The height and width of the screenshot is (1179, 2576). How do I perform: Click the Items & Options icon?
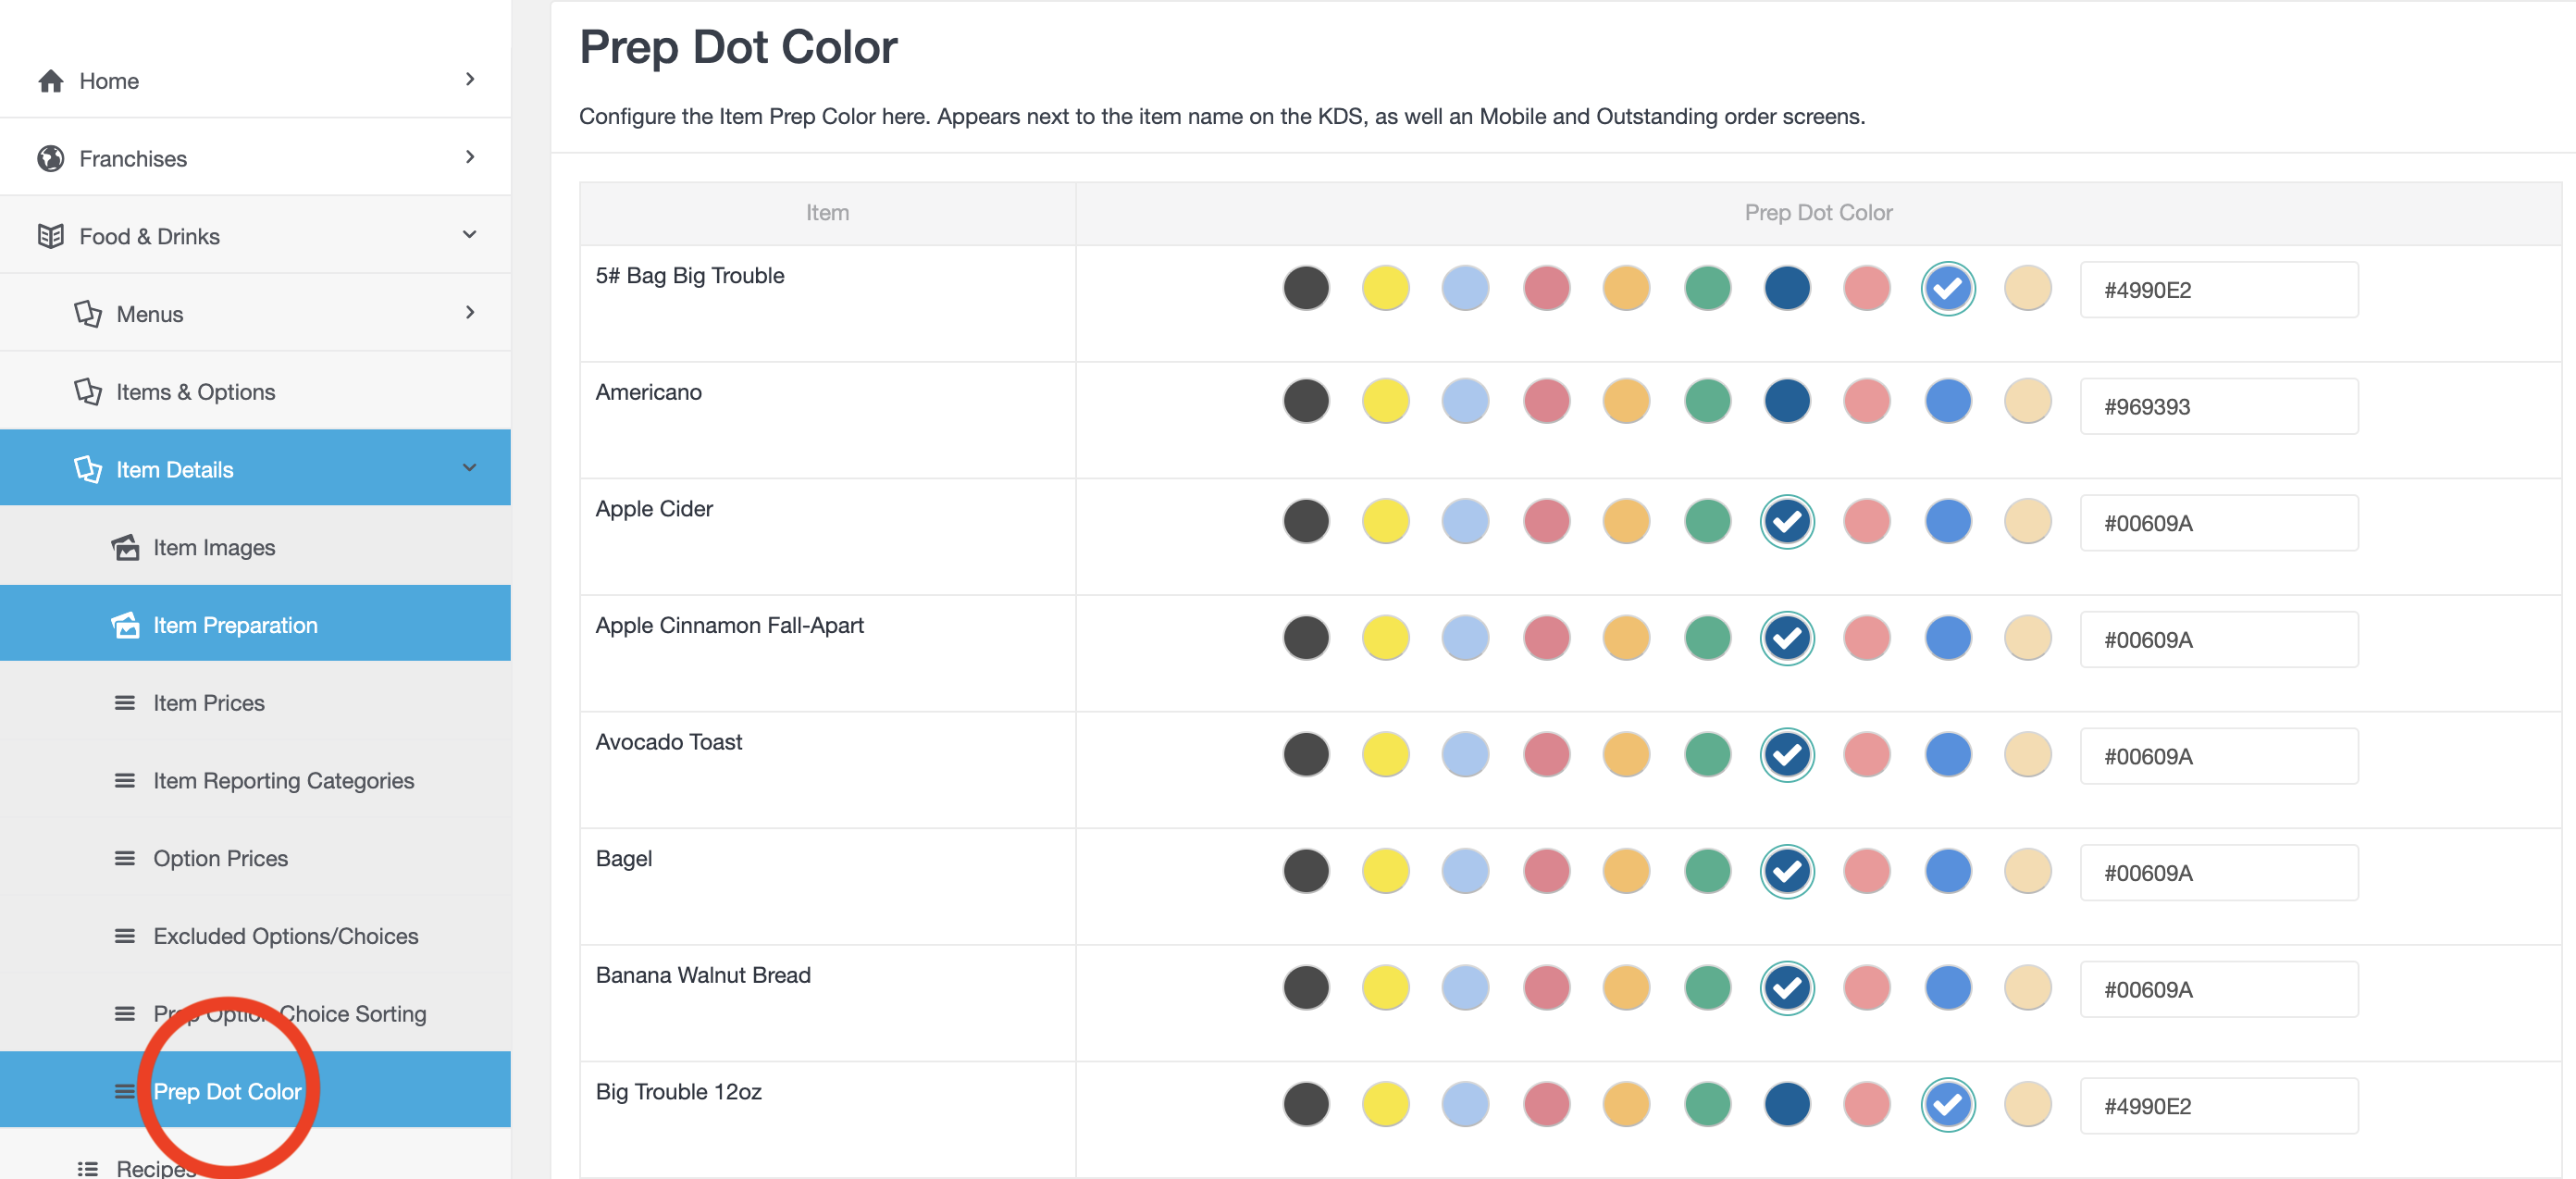[88, 391]
